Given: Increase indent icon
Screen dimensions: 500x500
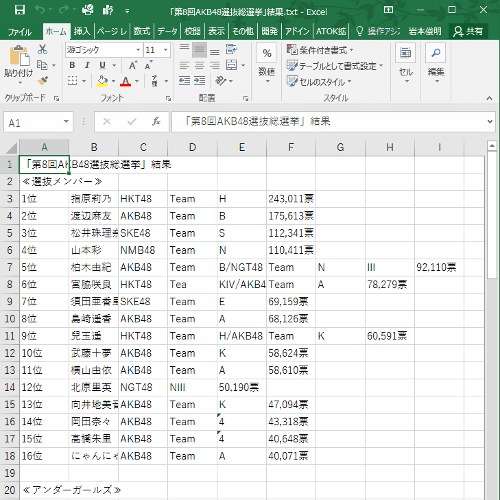Looking at the screenshot, I should (x=199, y=81).
